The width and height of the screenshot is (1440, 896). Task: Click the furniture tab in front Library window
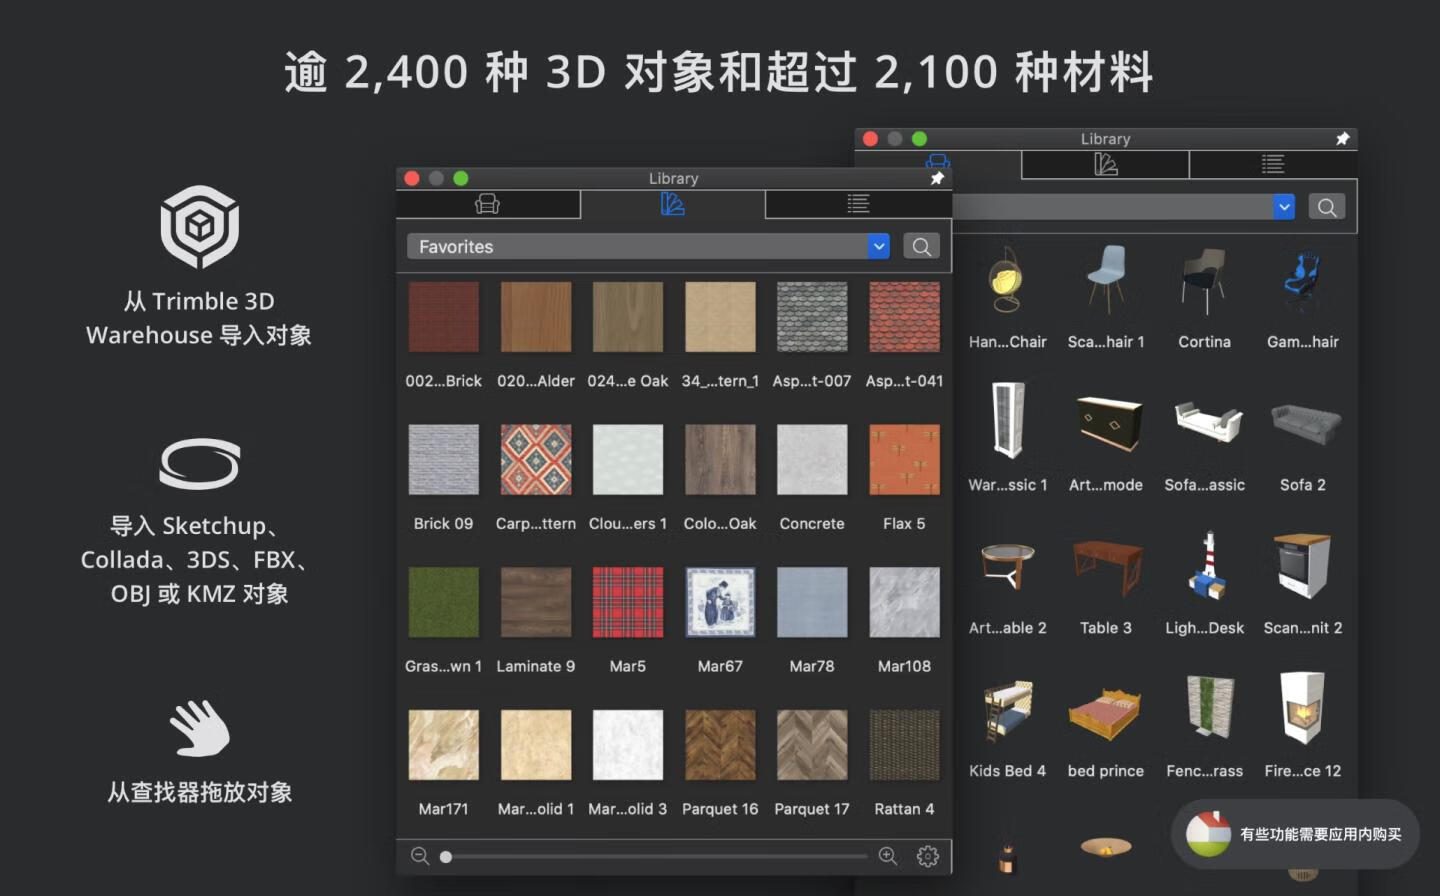tap(487, 204)
